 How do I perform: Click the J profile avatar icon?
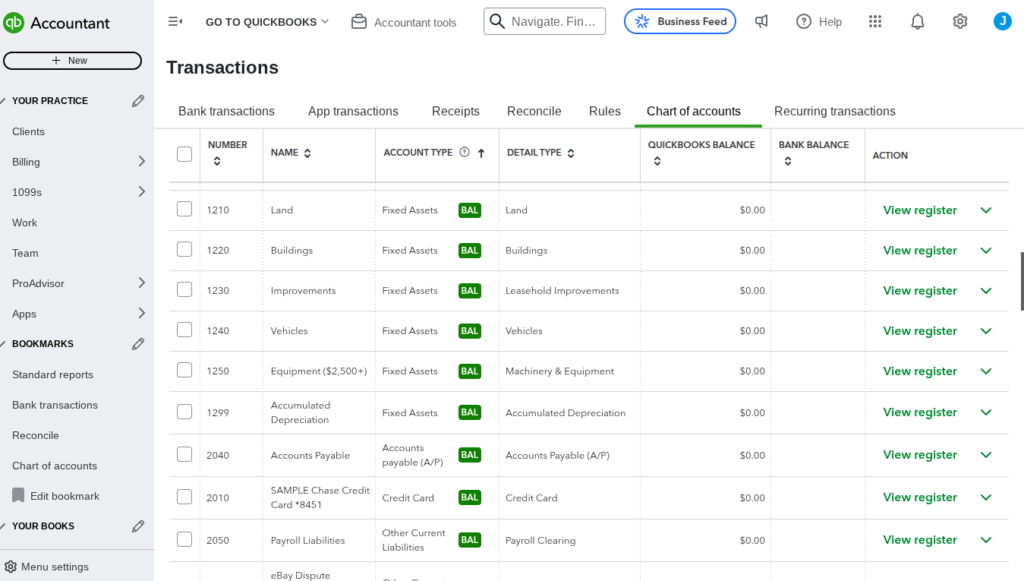tap(1002, 20)
